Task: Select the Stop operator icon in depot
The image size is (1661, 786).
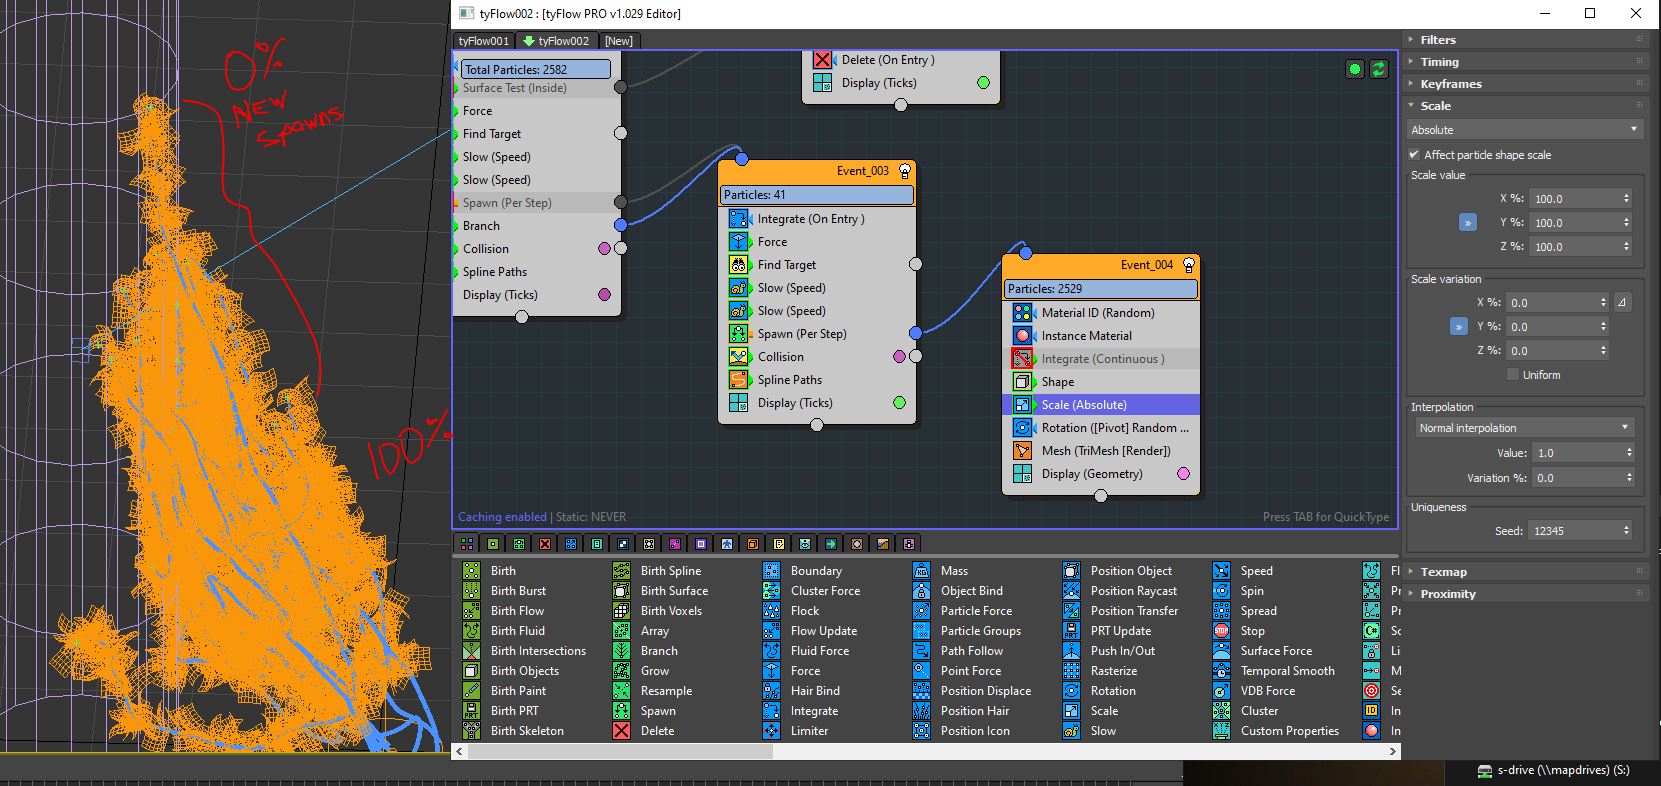Action: (1221, 631)
